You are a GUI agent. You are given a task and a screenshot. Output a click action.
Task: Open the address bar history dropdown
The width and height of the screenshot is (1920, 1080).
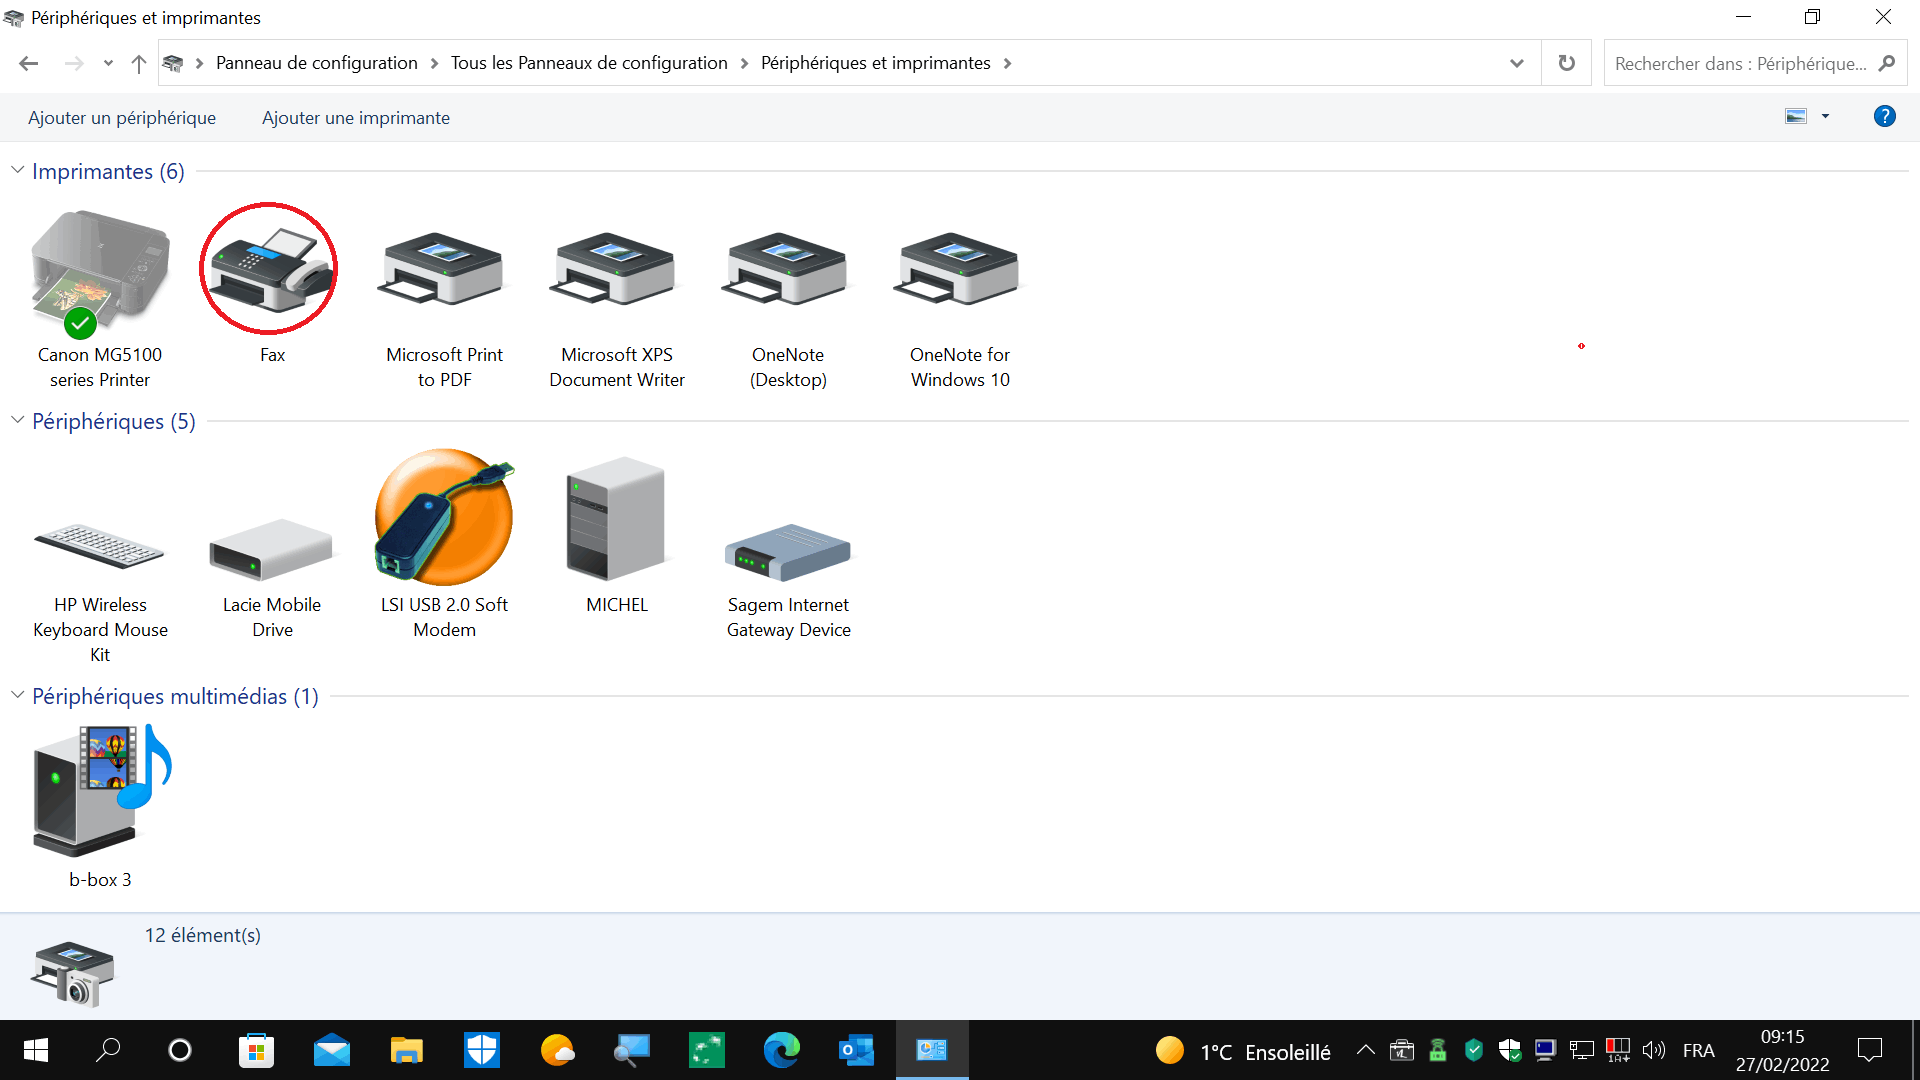pos(1516,63)
